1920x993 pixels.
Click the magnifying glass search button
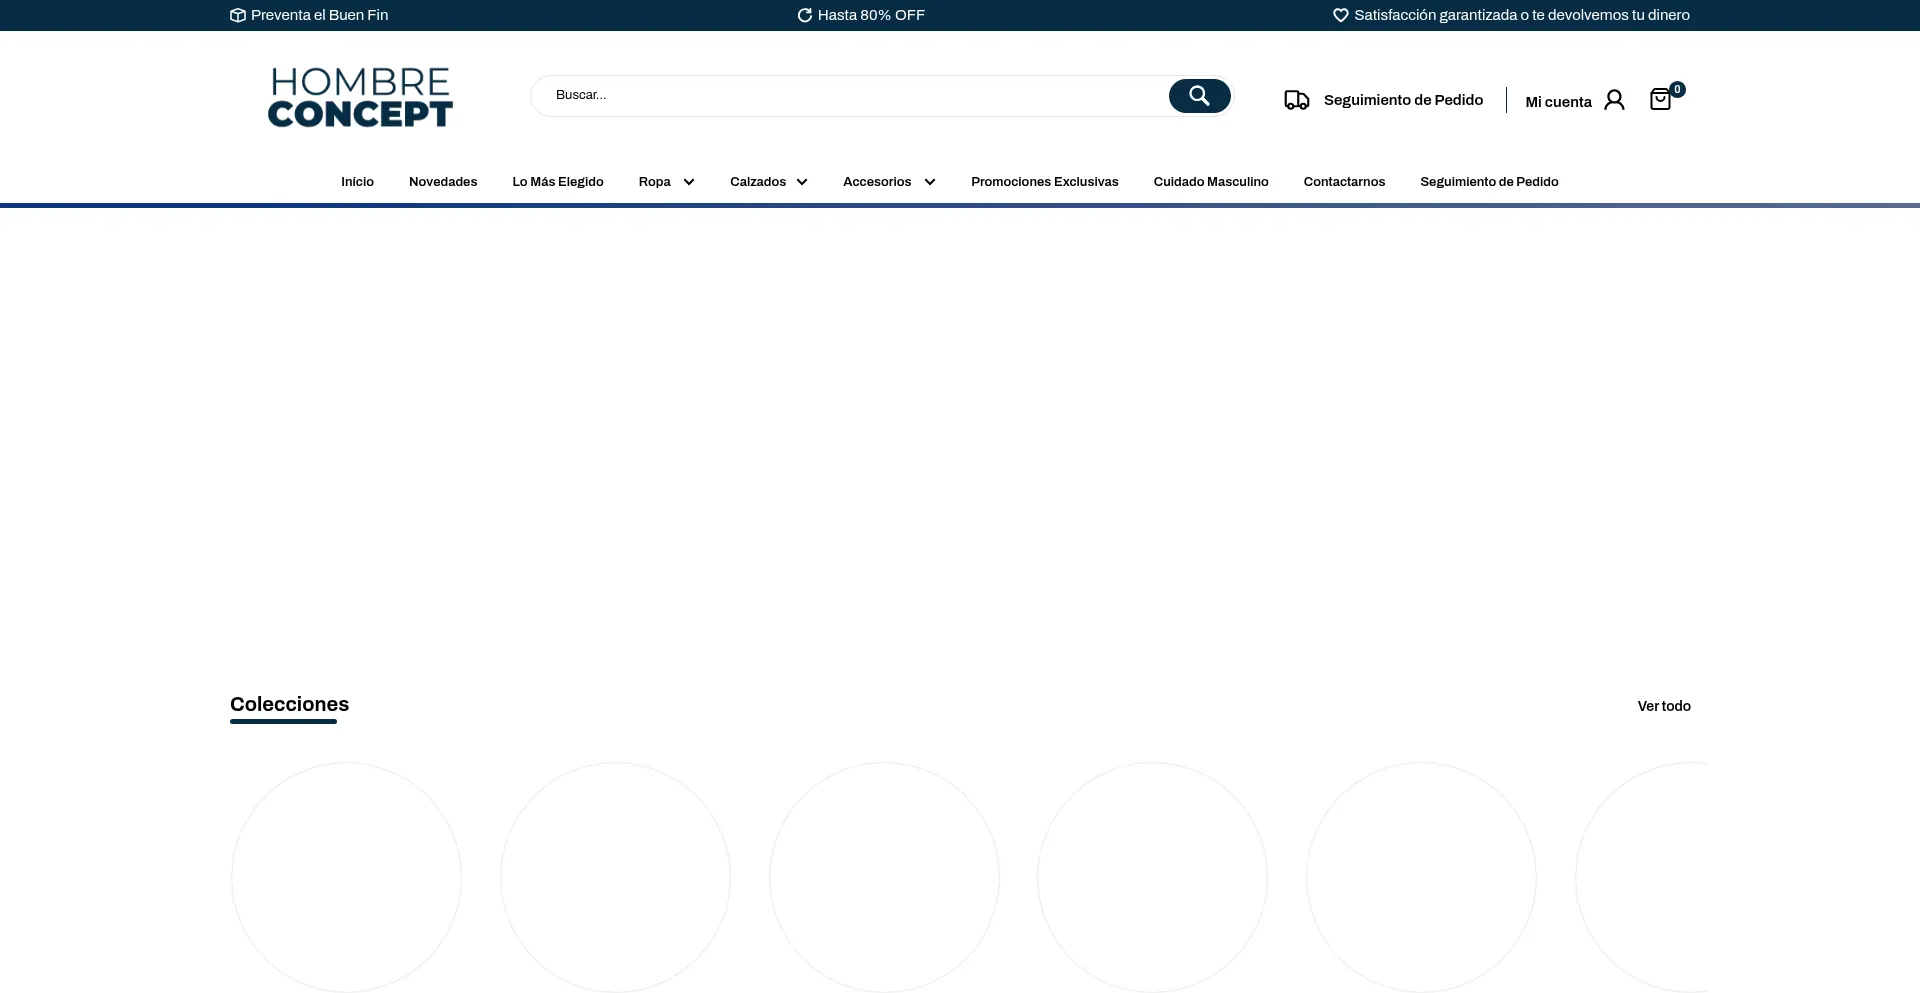pyautogui.click(x=1199, y=96)
